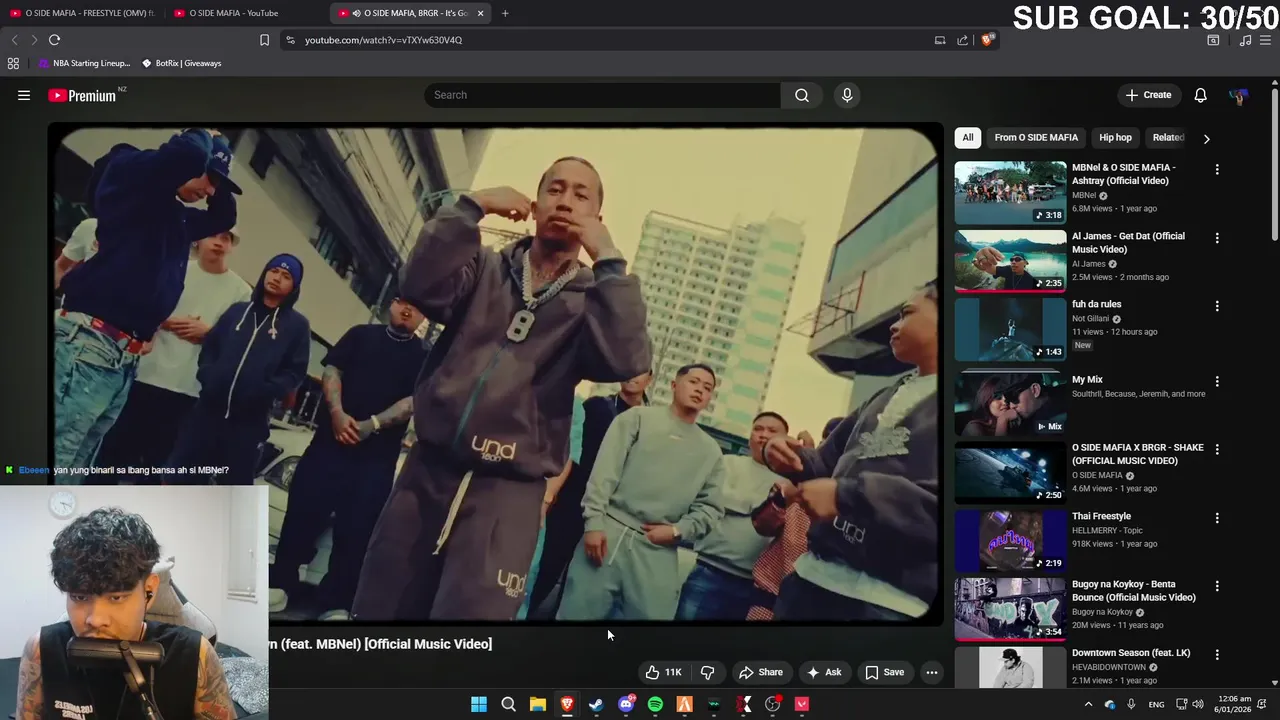Click the search magnifier button
The width and height of the screenshot is (1280, 720).
802,95
